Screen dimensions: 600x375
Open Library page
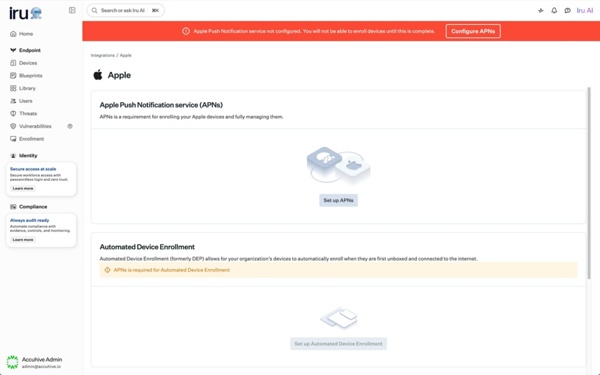(x=27, y=88)
